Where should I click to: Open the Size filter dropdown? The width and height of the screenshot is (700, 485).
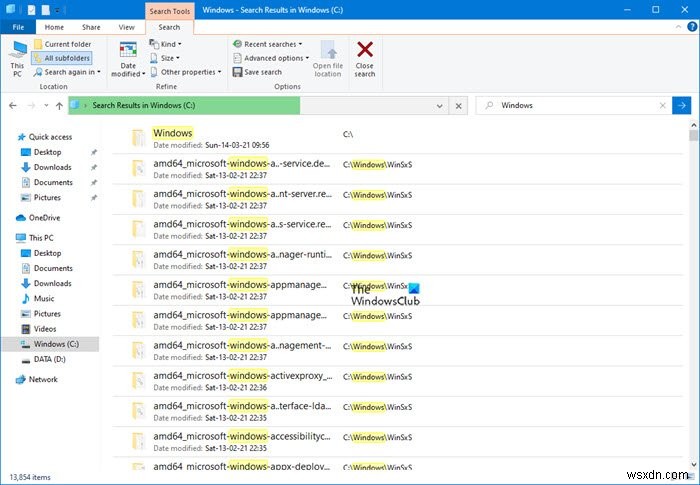[165, 58]
